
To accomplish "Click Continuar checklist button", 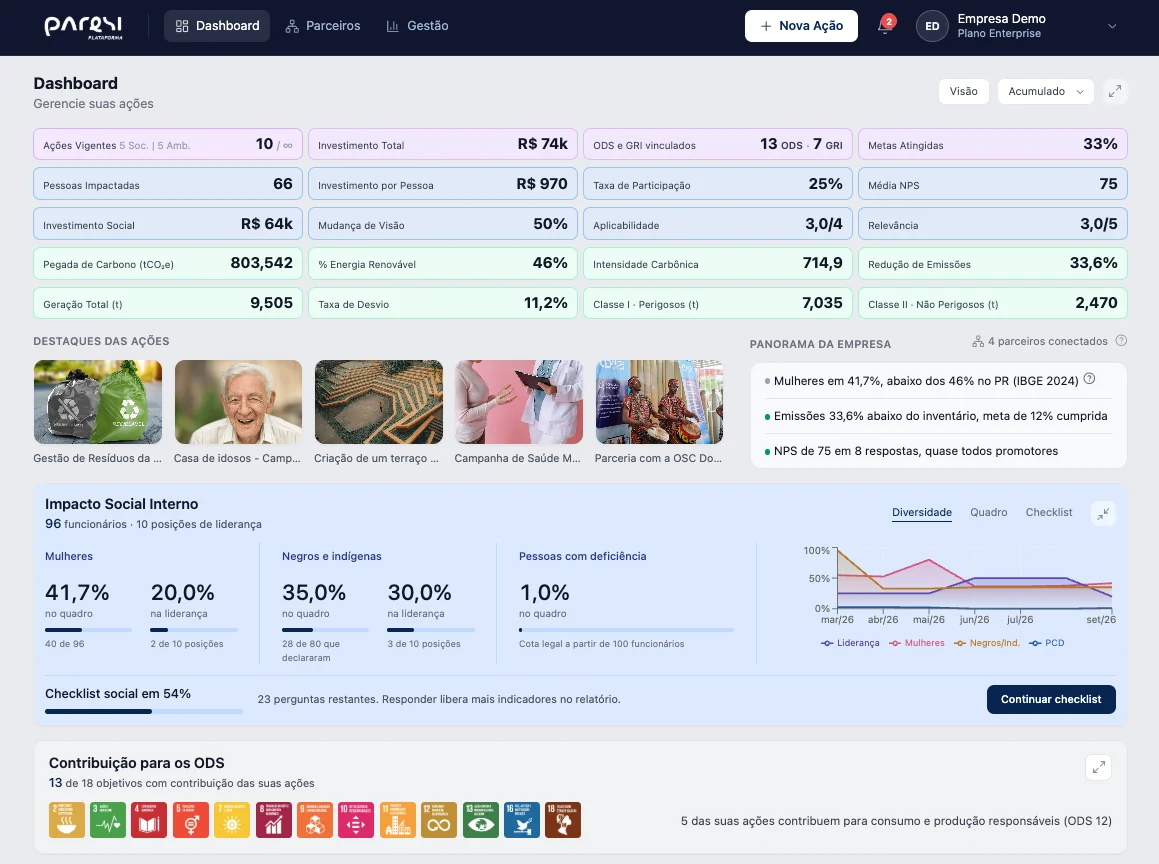I will pyautogui.click(x=1050, y=699).
